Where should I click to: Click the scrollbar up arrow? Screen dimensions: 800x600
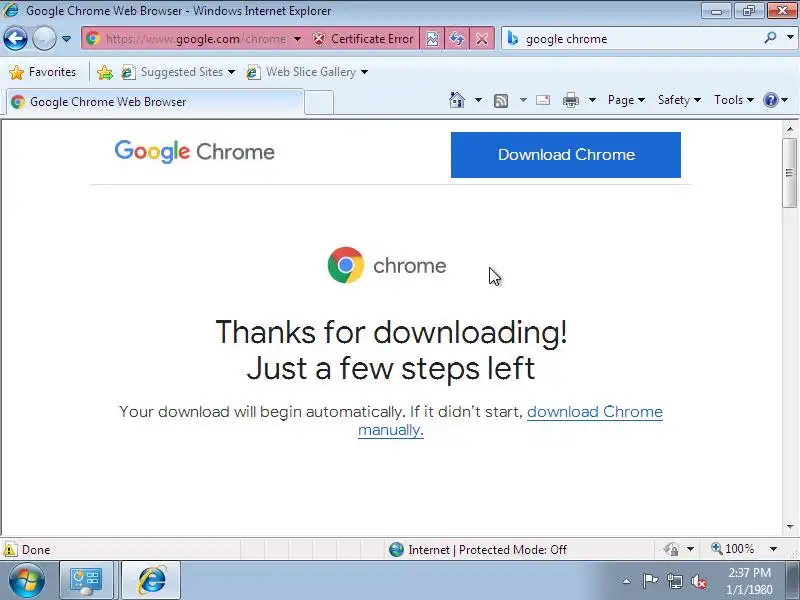(790, 129)
